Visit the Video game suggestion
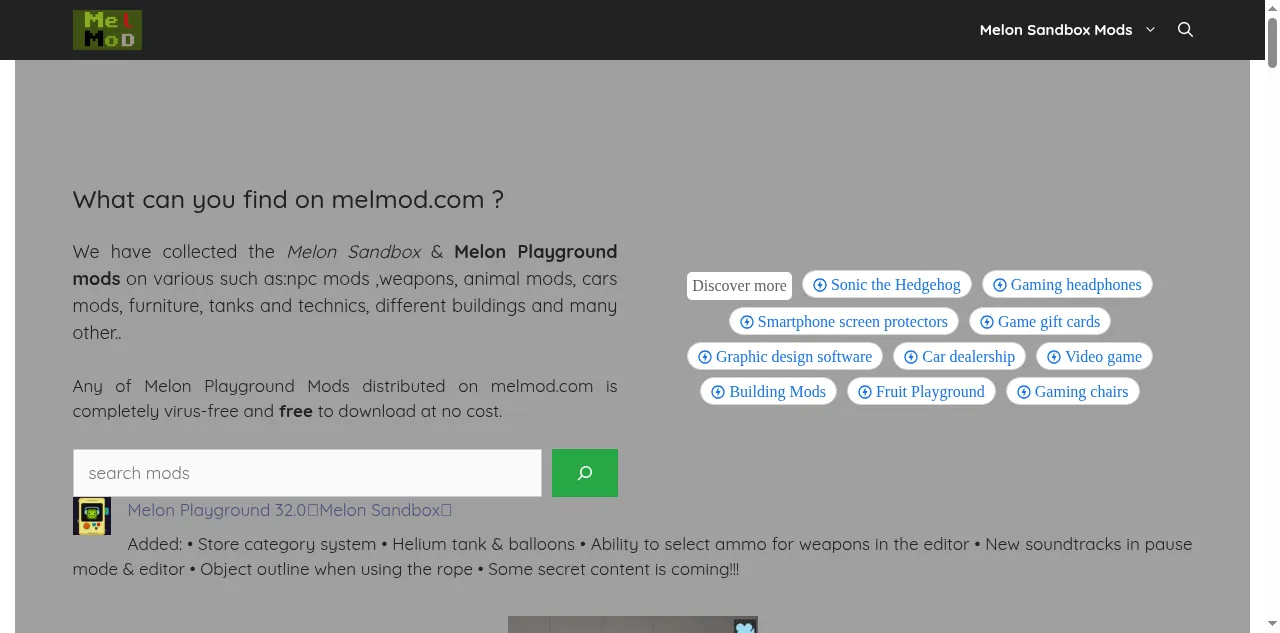 pos(1094,356)
